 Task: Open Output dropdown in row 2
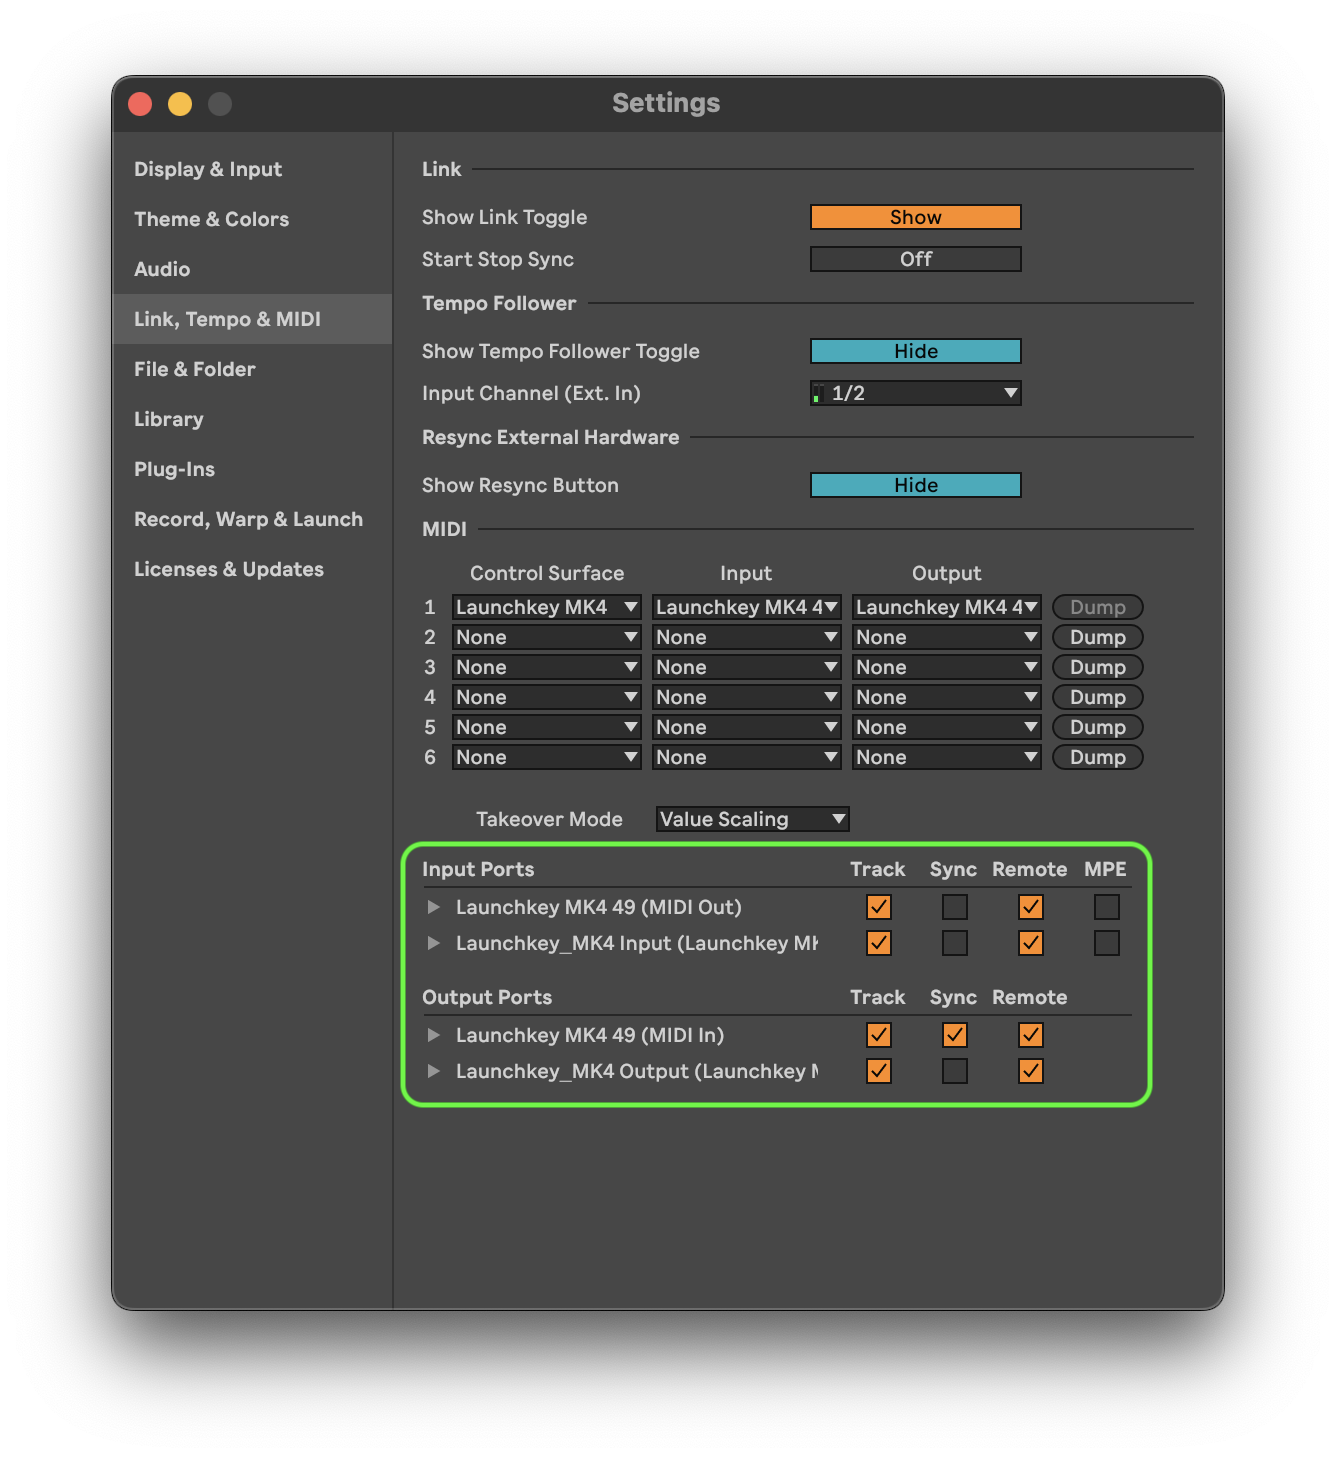(x=946, y=637)
